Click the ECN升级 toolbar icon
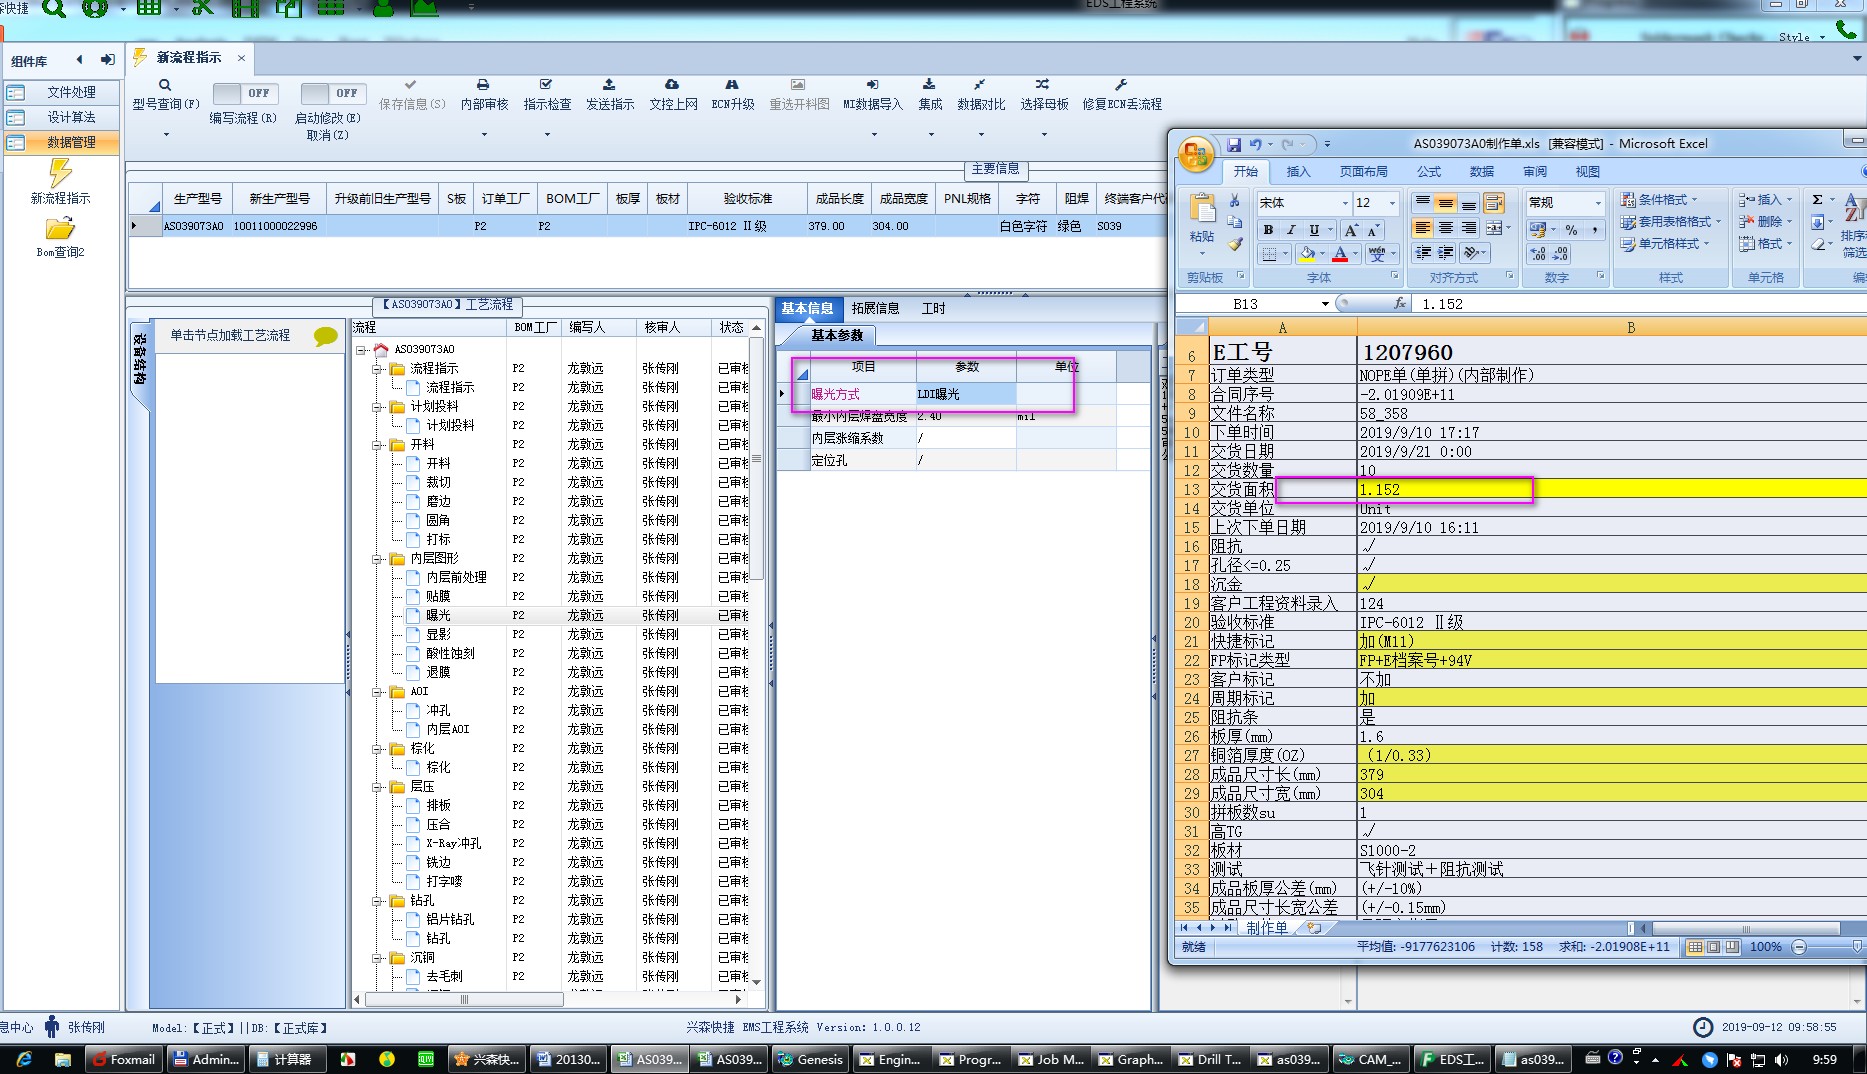Image resolution: width=1867 pixels, height=1074 pixels. tap(732, 85)
